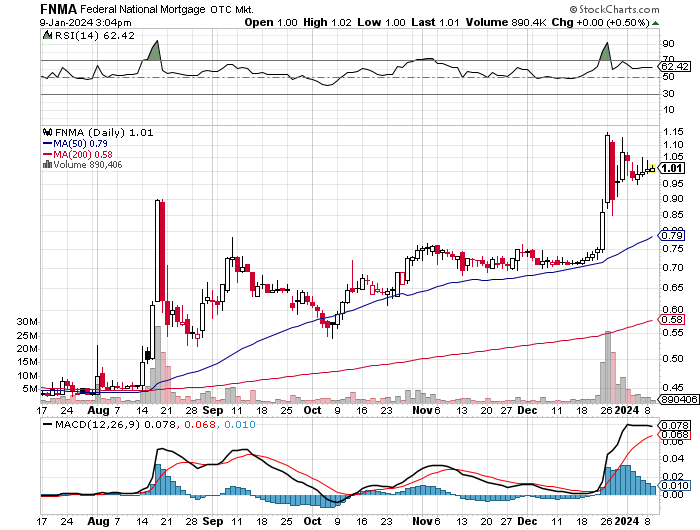Click "Sep" on the price chart date axis
The width and height of the screenshot is (700, 530).
click(213, 410)
